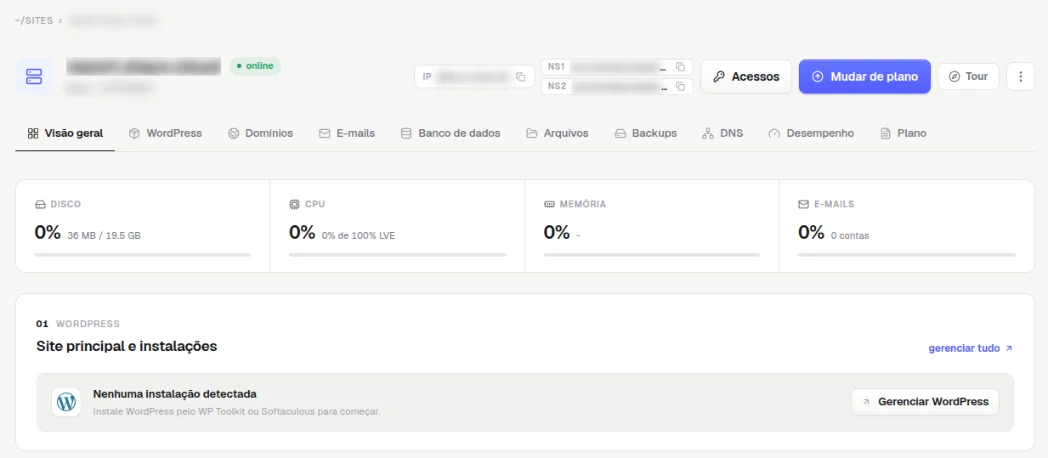Copy the NS2 nameserver value
The image size is (1048, 458).
(680, 86)
